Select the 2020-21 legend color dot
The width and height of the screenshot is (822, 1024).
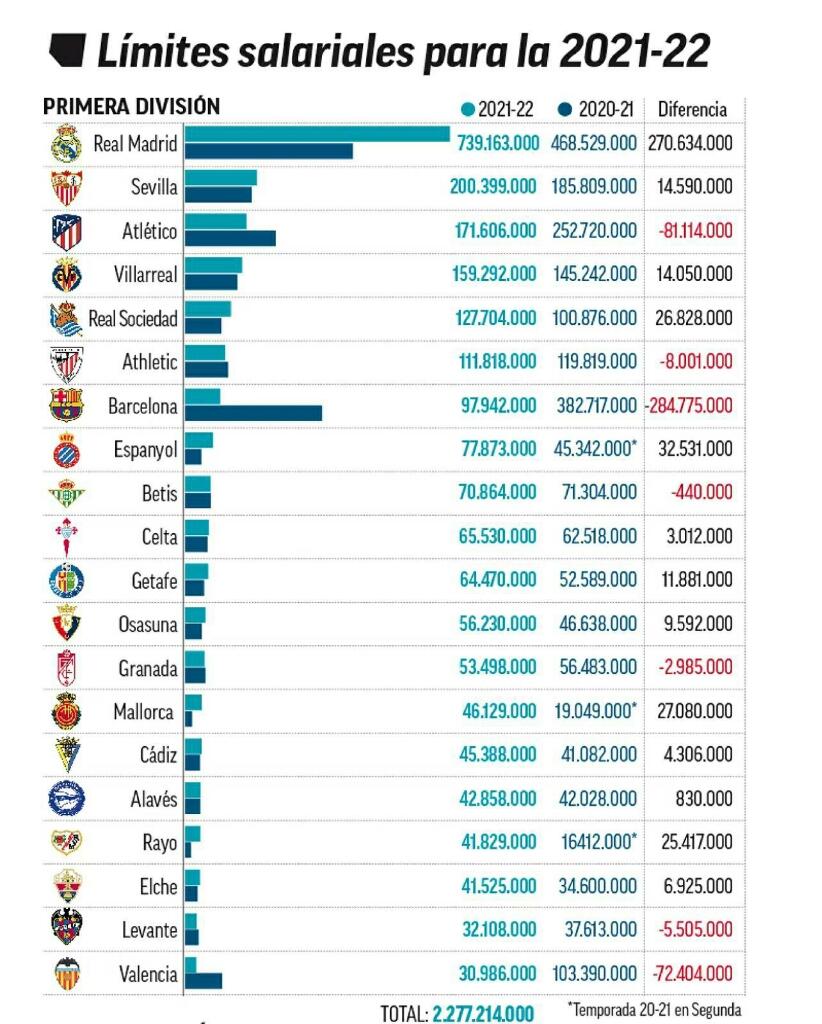pyautogui.click(x=565, y=110)
